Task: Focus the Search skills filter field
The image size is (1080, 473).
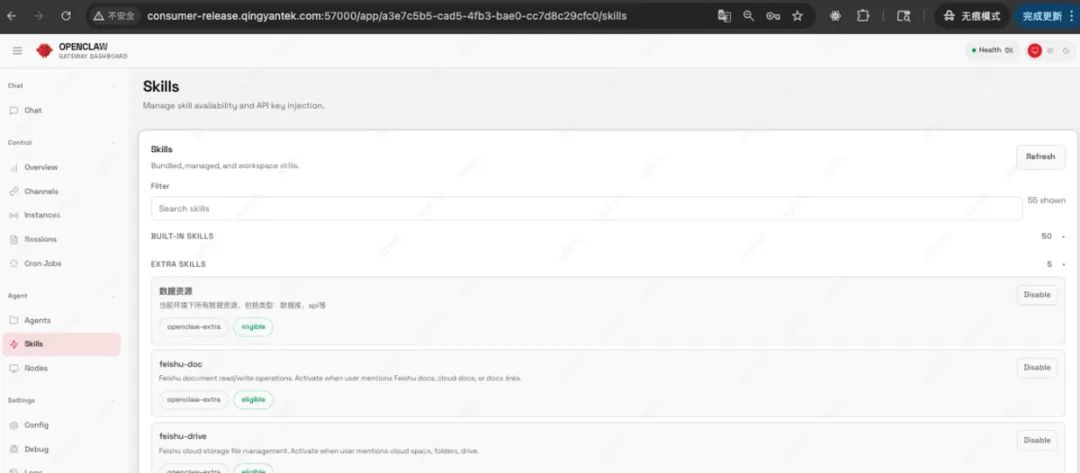Action: pos(586,208)
